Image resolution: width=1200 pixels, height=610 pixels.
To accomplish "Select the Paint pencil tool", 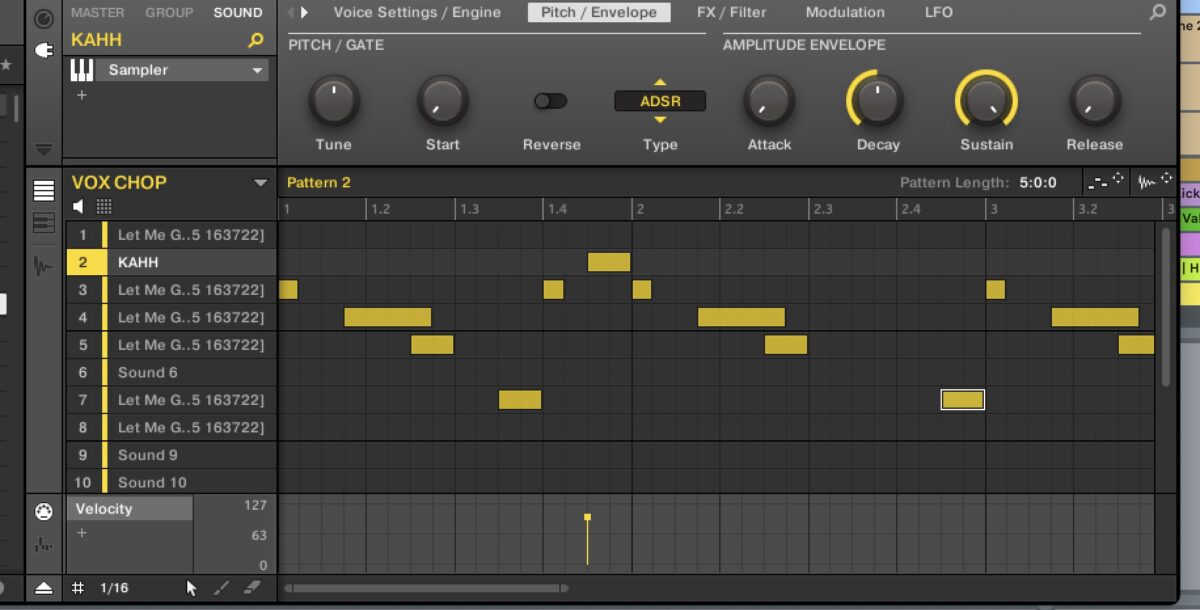I will [220, 588].
